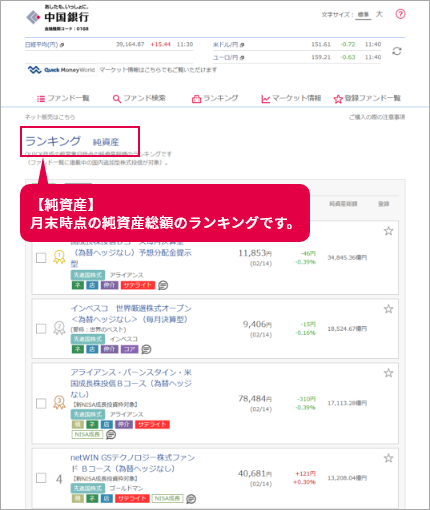This screenshot has height=510, width=430.
Task: Click price 40,681円 value
Action: [x=255, y=474]
